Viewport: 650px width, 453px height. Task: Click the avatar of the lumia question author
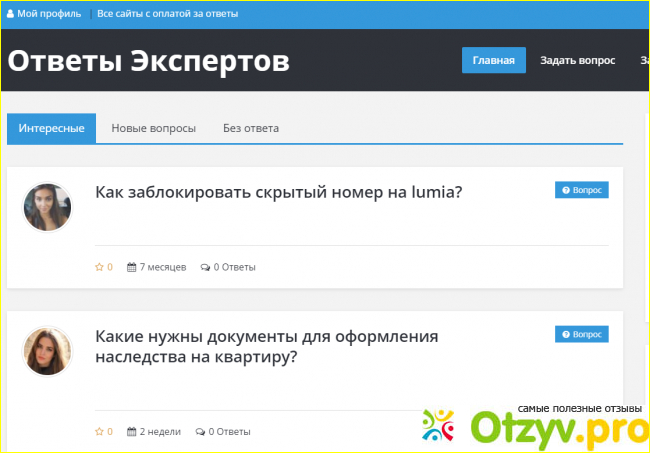coord(47,207)
